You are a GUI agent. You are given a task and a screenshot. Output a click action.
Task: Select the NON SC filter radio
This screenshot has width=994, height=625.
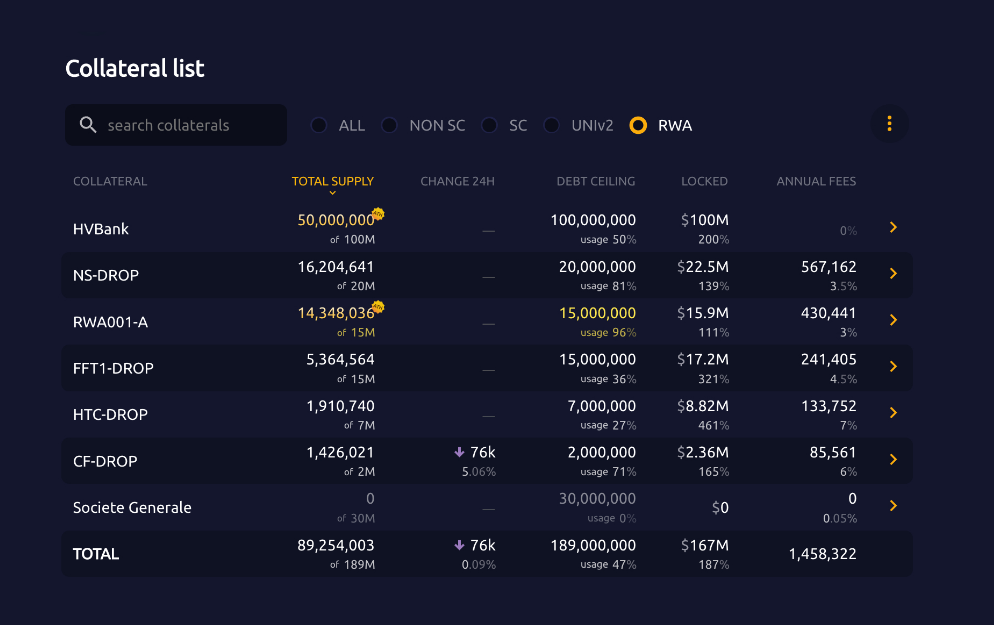click(x=389, y=126)
